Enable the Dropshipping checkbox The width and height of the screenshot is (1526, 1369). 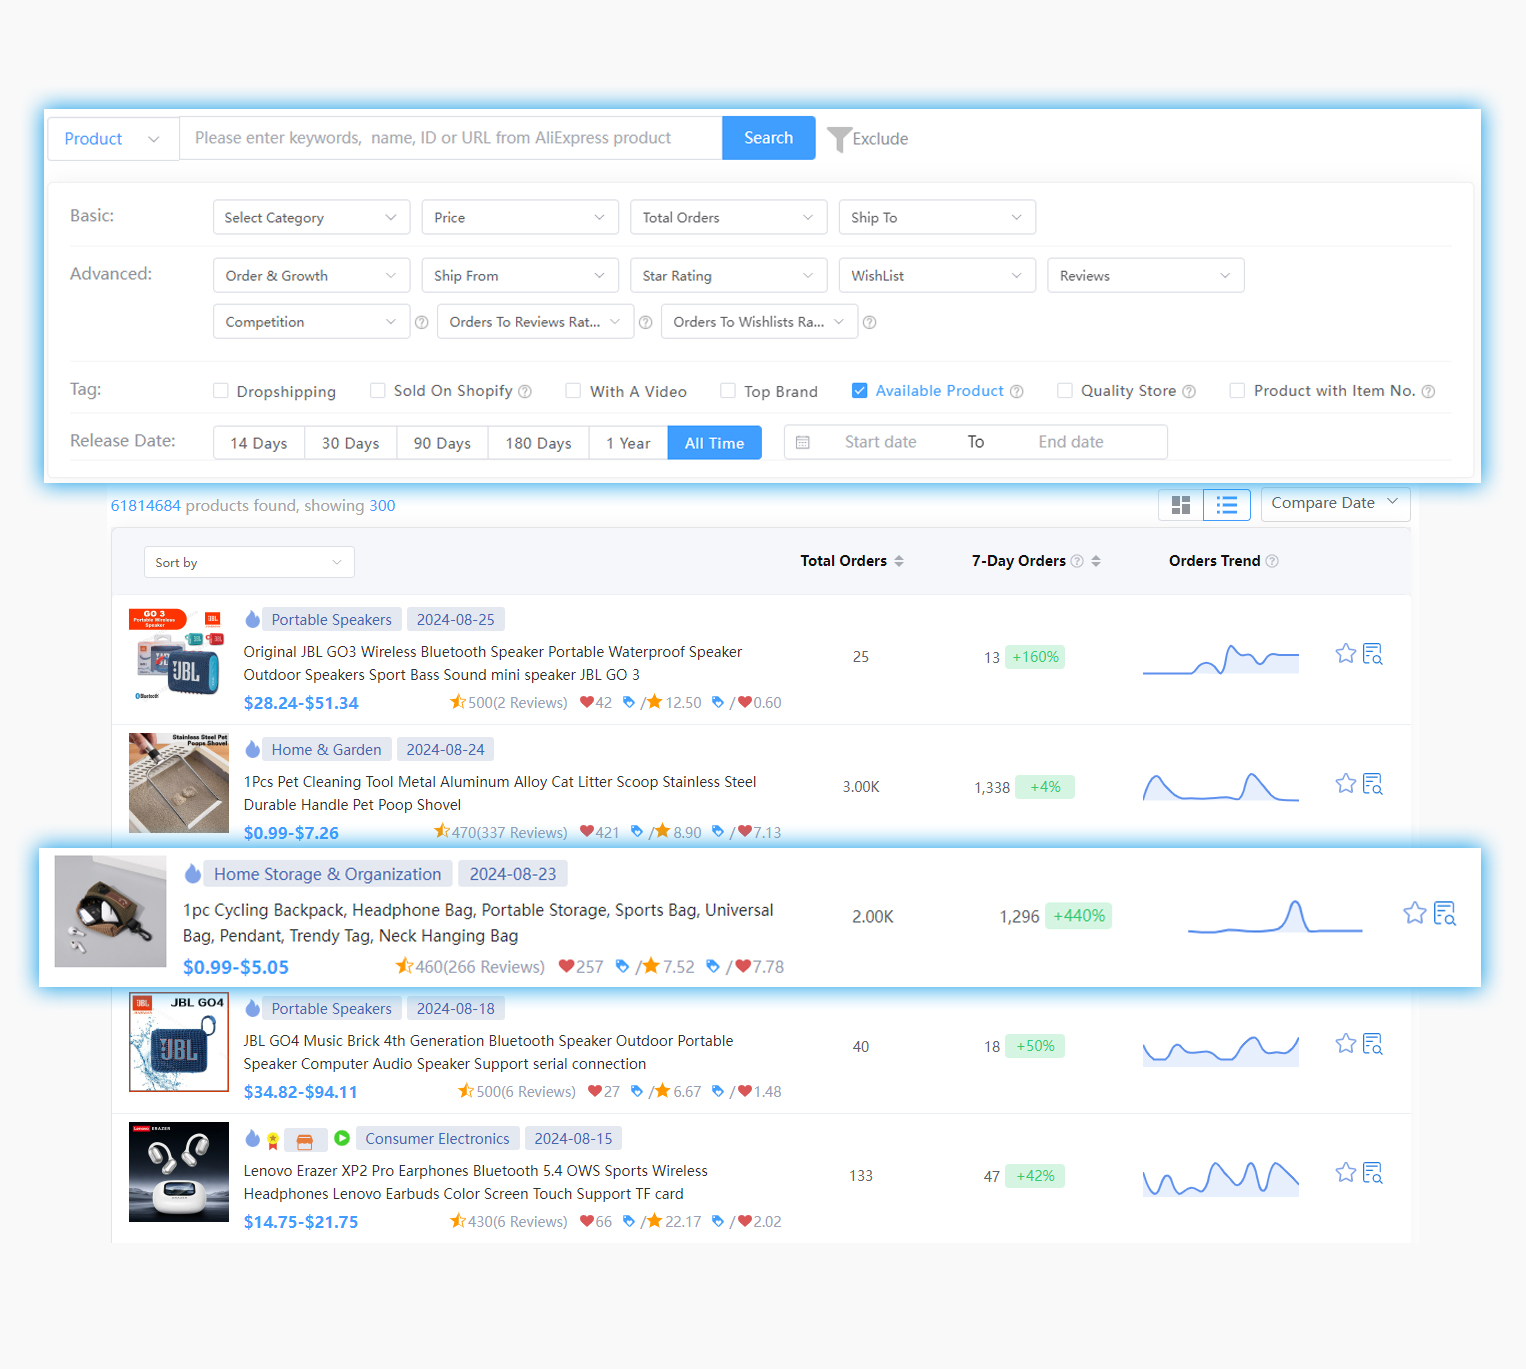pos(220,390)
